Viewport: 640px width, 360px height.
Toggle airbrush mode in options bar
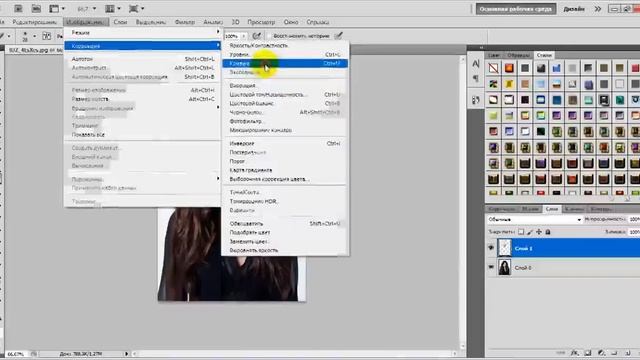click(x=256, y=36)
